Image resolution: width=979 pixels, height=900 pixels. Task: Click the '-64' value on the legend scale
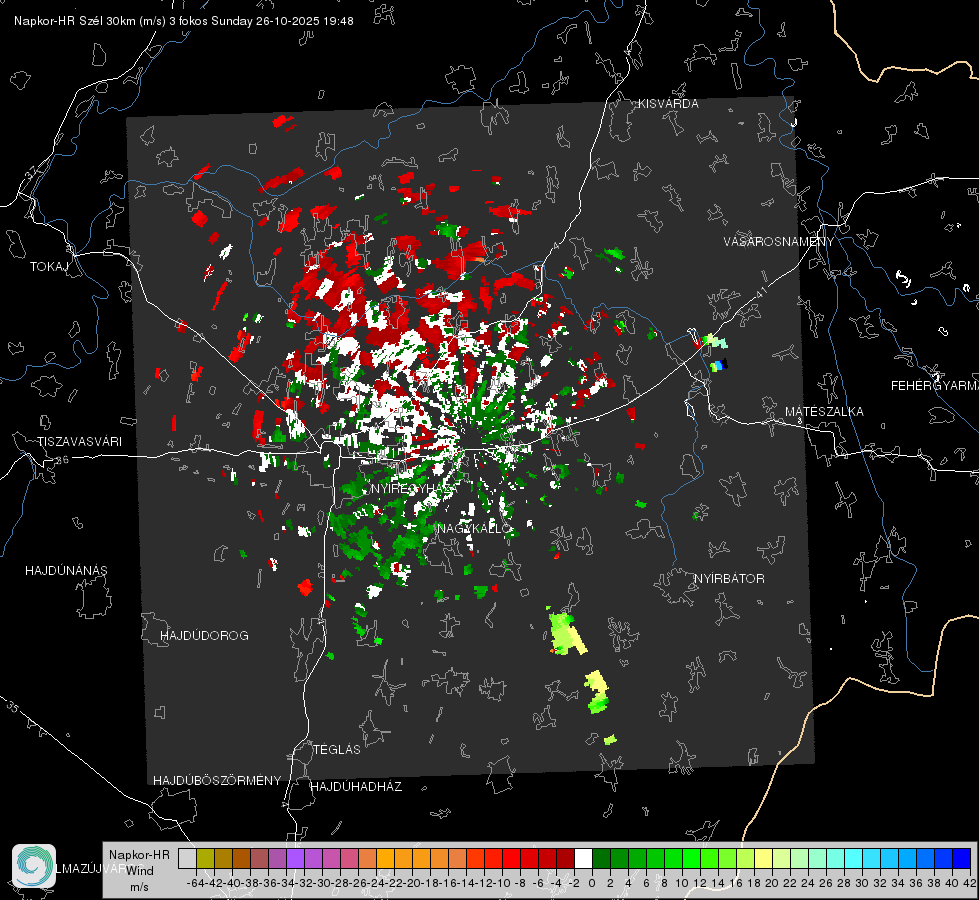[195, 883]
